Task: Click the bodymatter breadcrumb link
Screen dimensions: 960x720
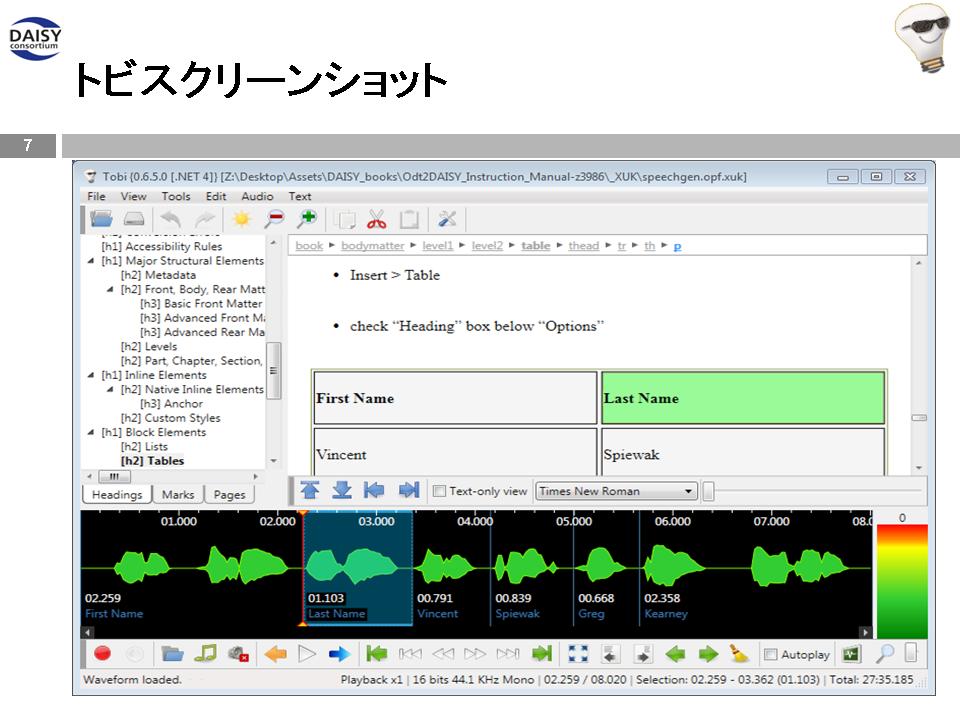Action: [372, 246]
